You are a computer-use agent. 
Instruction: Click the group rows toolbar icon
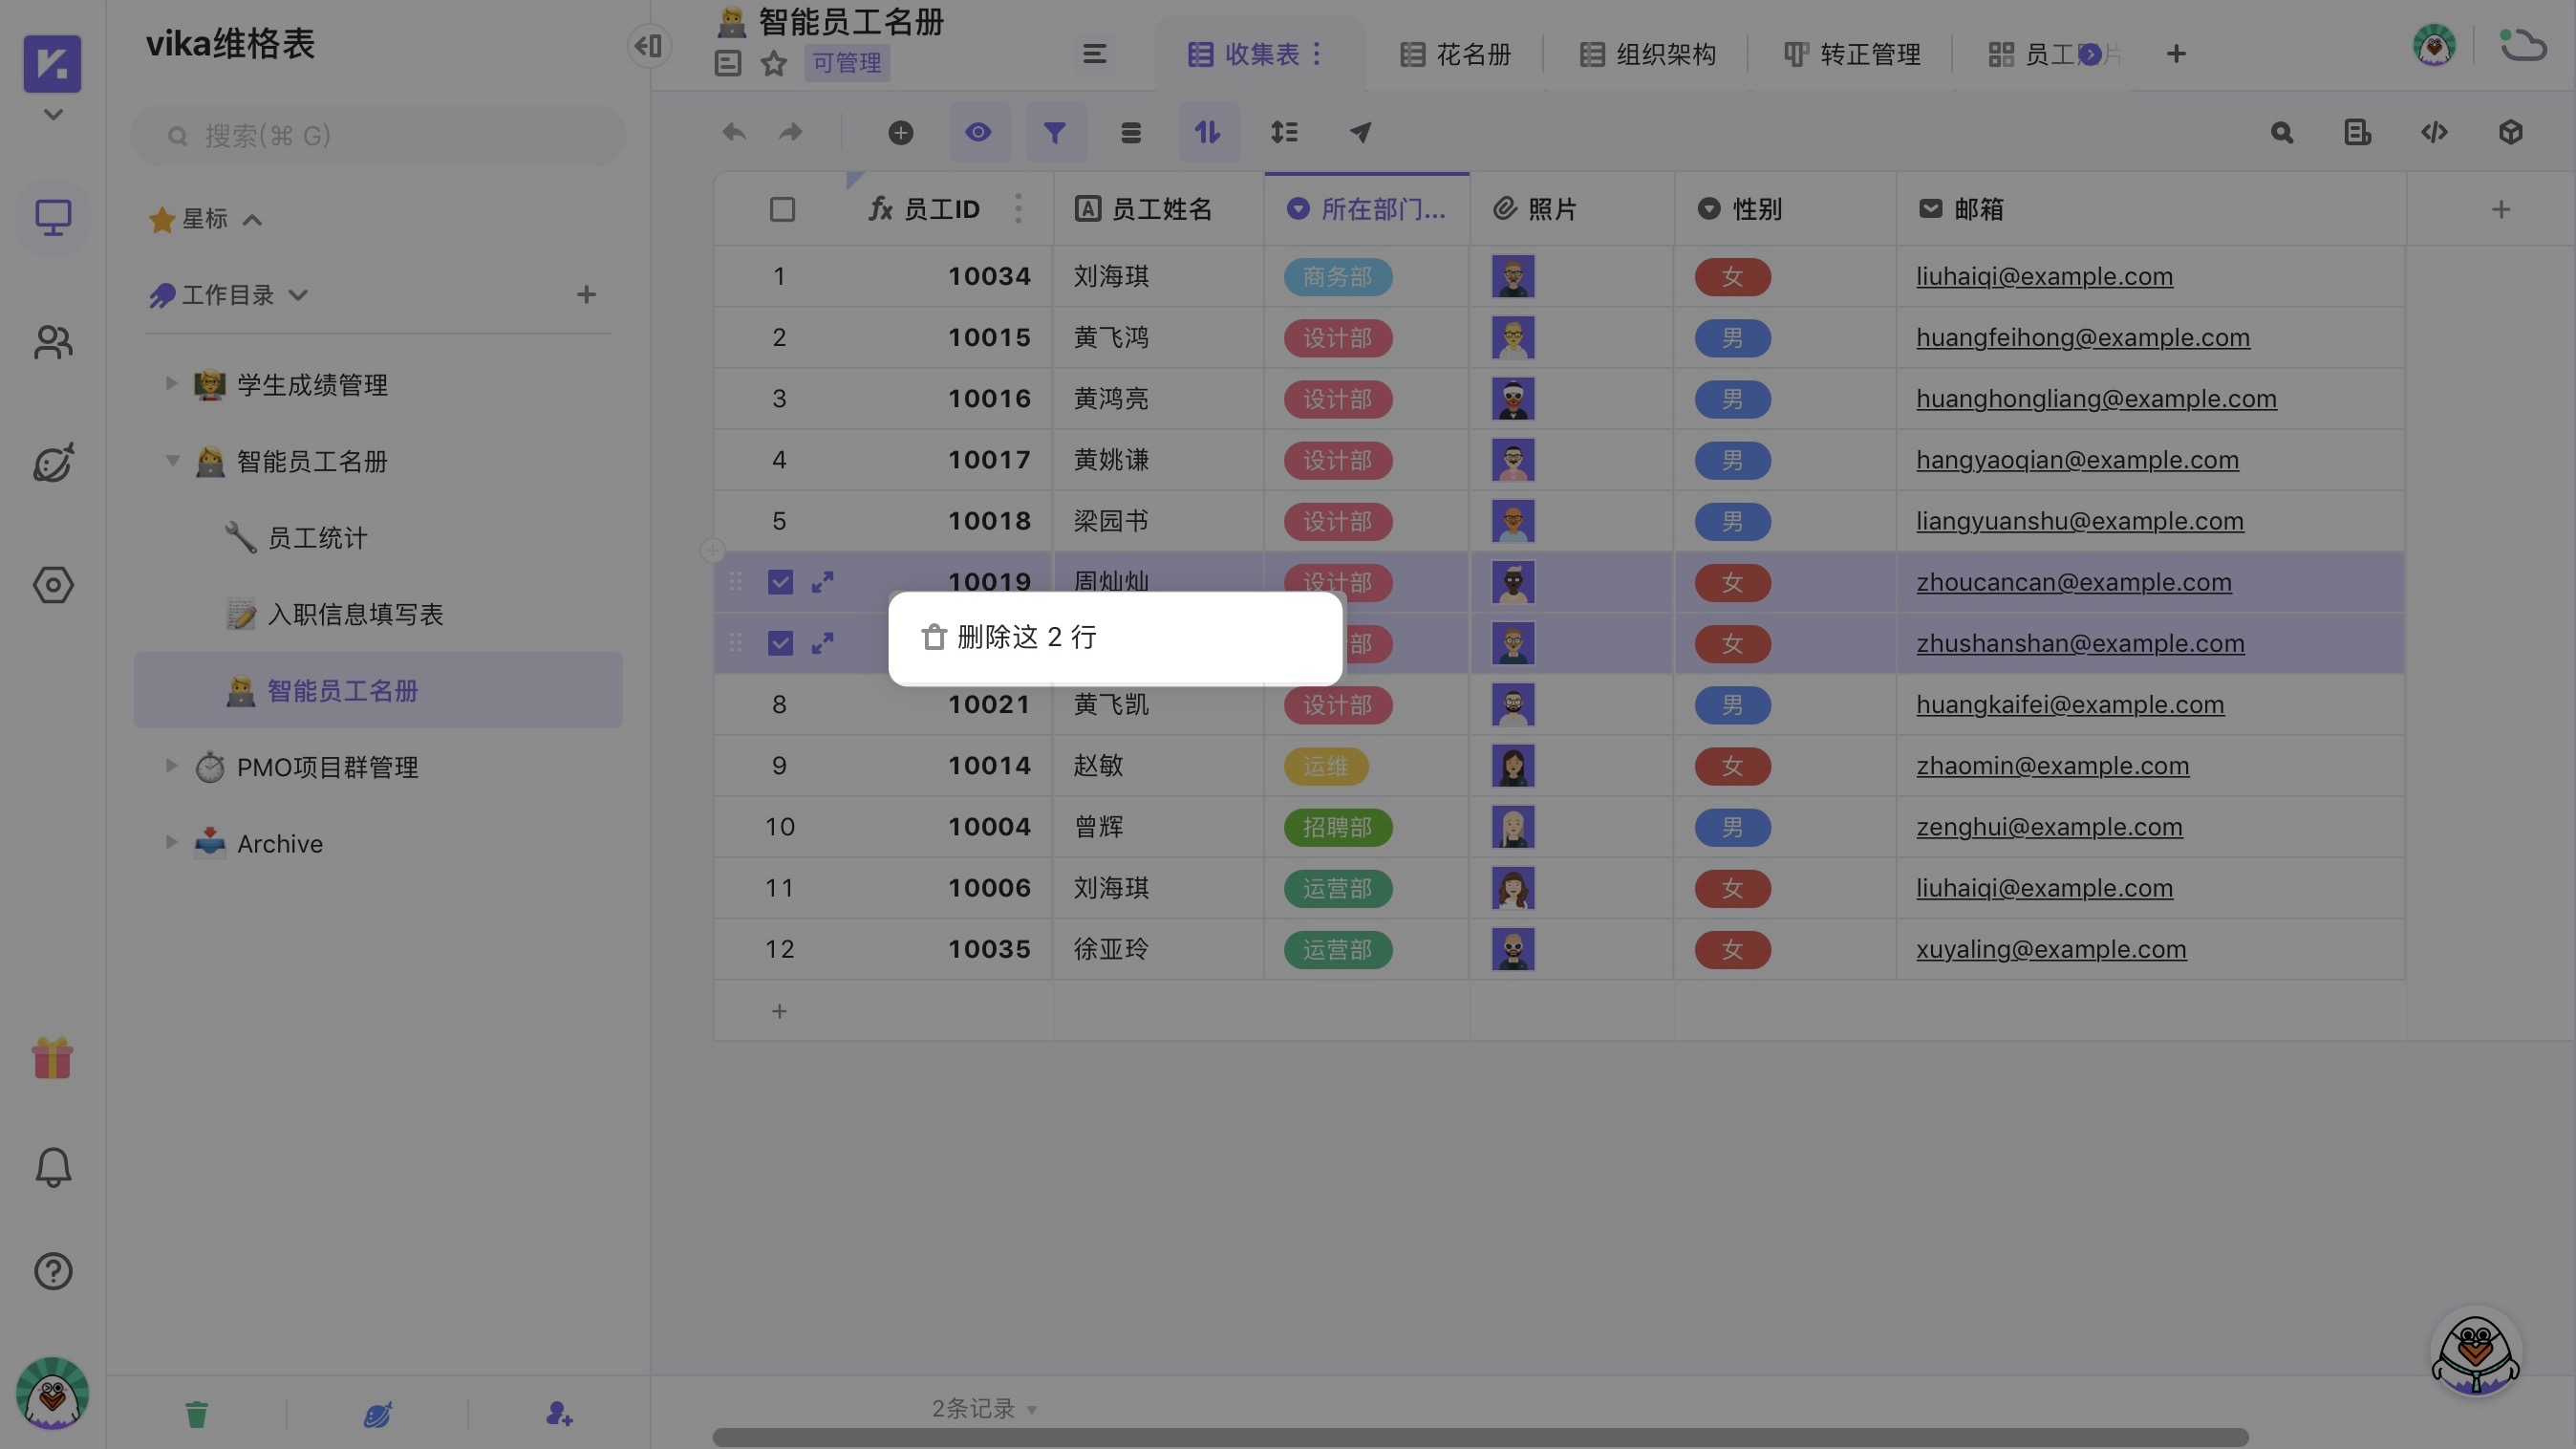(1131, 131)
